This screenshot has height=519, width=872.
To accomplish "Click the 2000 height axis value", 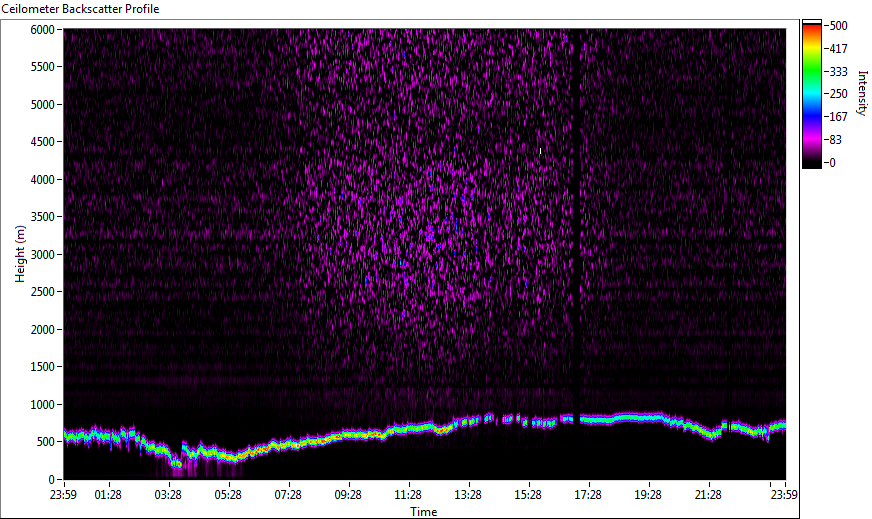I will coord(42,330).
